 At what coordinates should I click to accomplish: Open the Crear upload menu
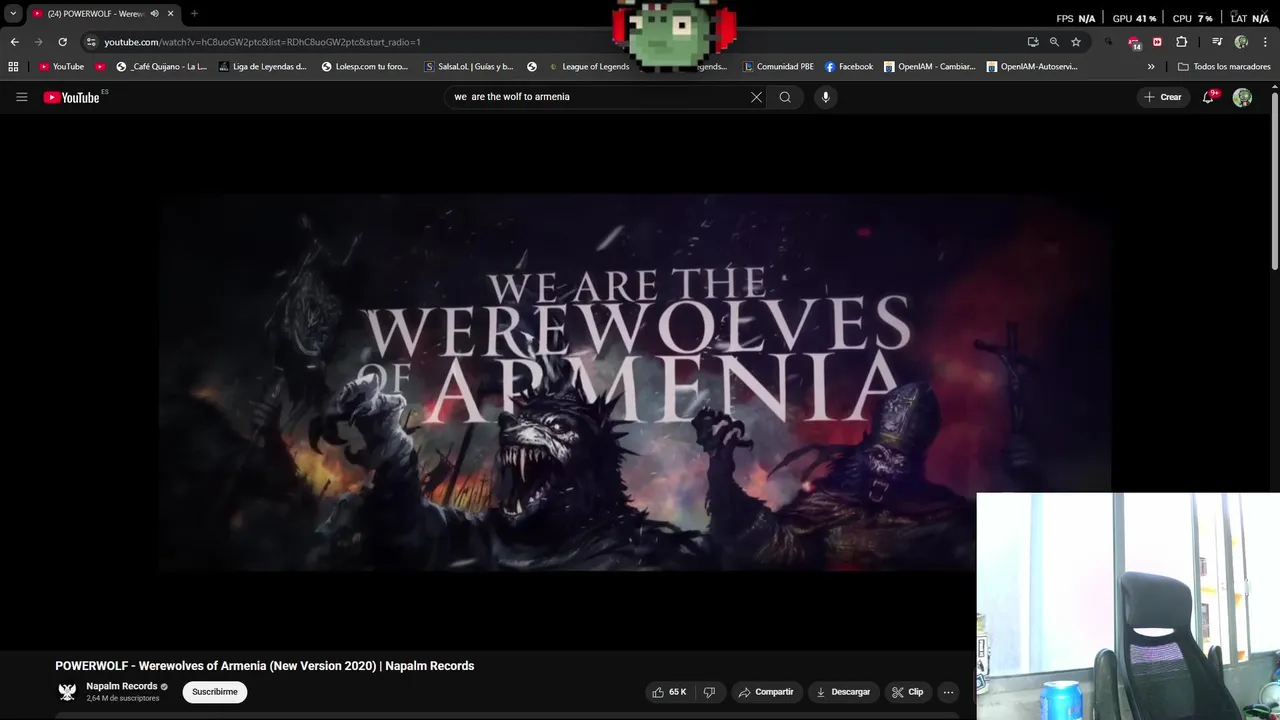click(1163, 97)
